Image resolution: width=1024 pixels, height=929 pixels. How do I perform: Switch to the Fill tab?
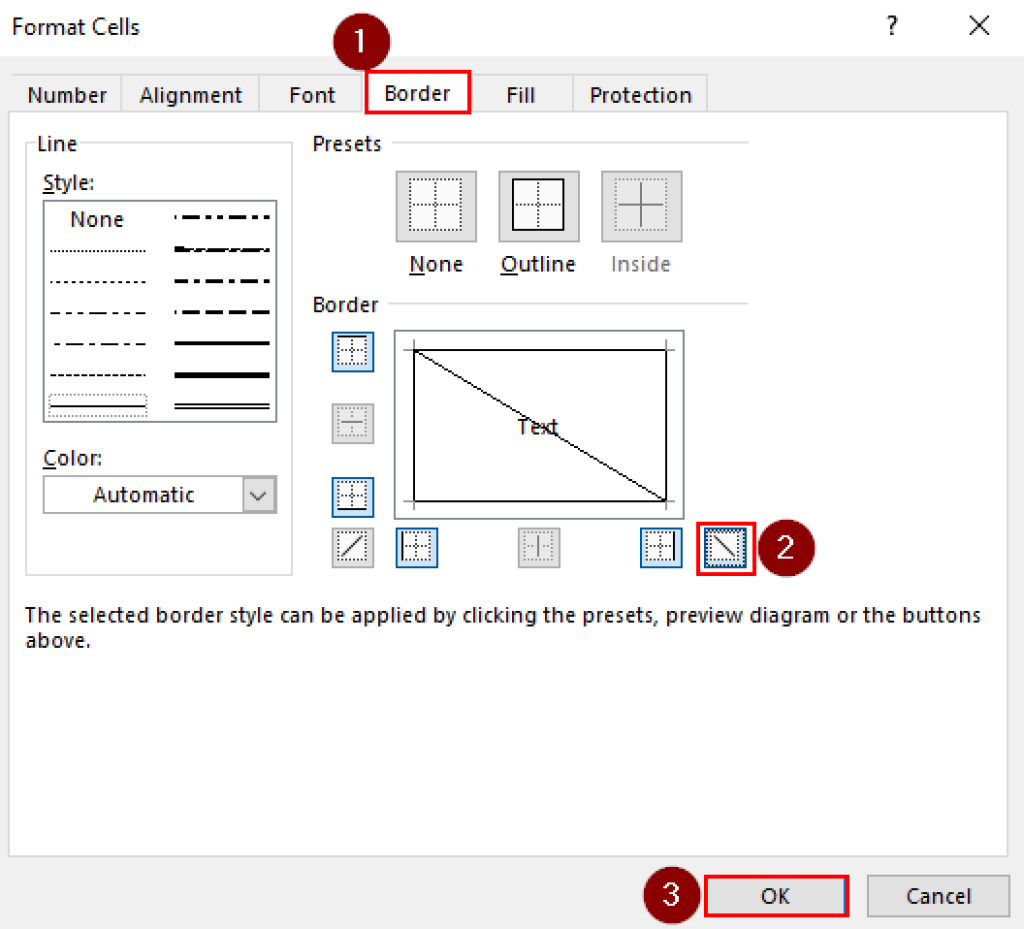pyautogui.click(x=520, y=94)
